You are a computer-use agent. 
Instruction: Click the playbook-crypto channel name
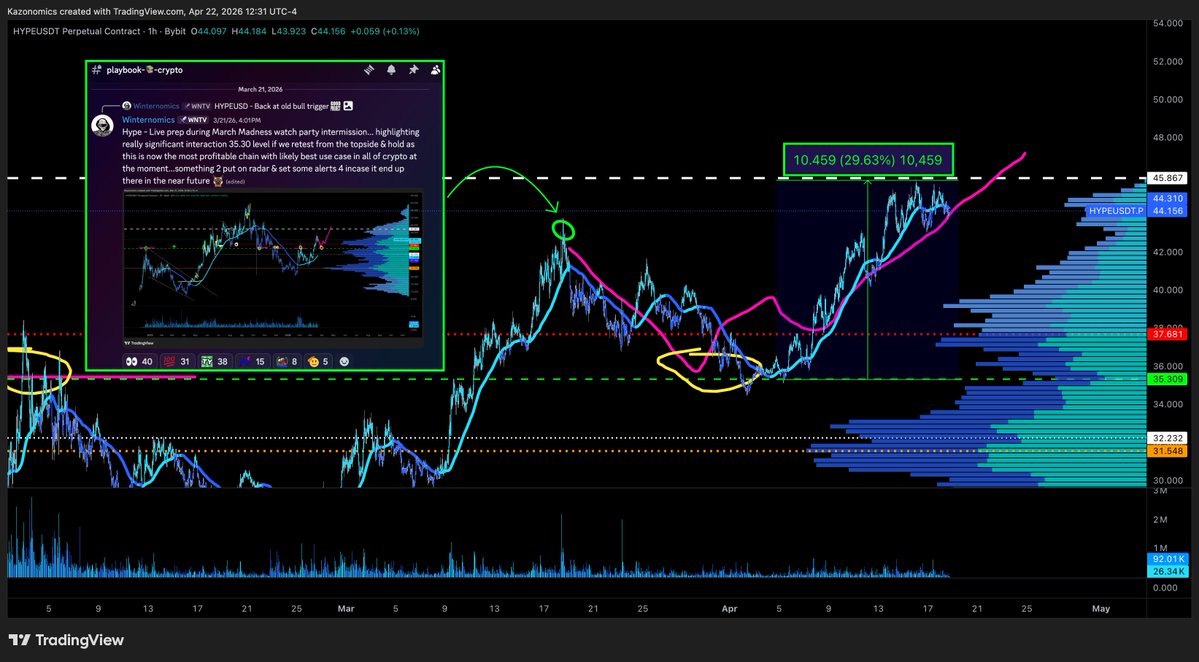[x=145, y=70]
